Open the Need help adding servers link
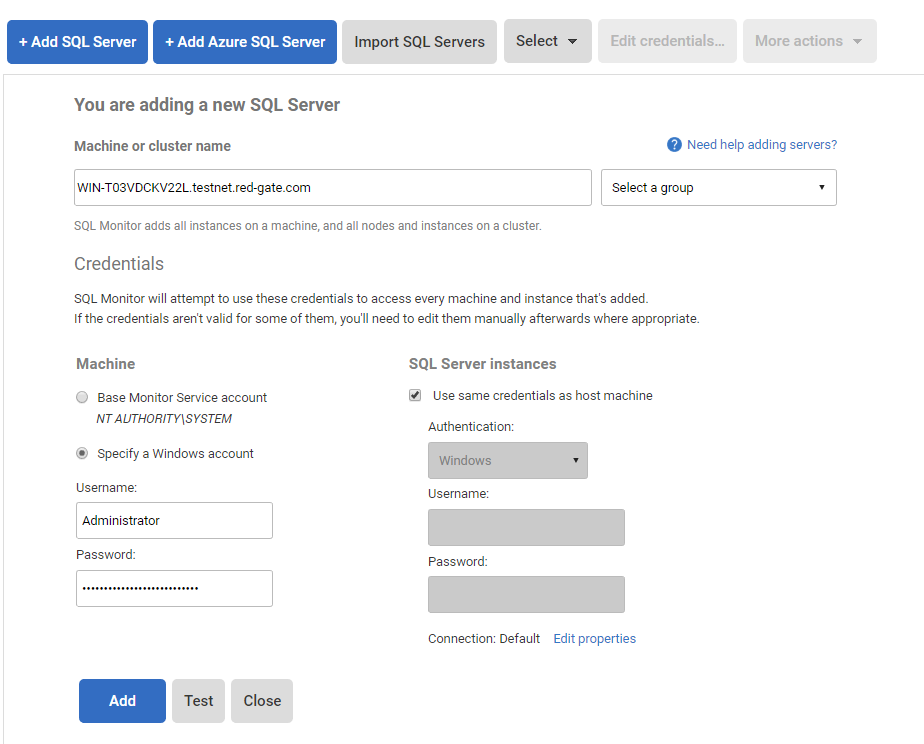 [x=761, y=145]
